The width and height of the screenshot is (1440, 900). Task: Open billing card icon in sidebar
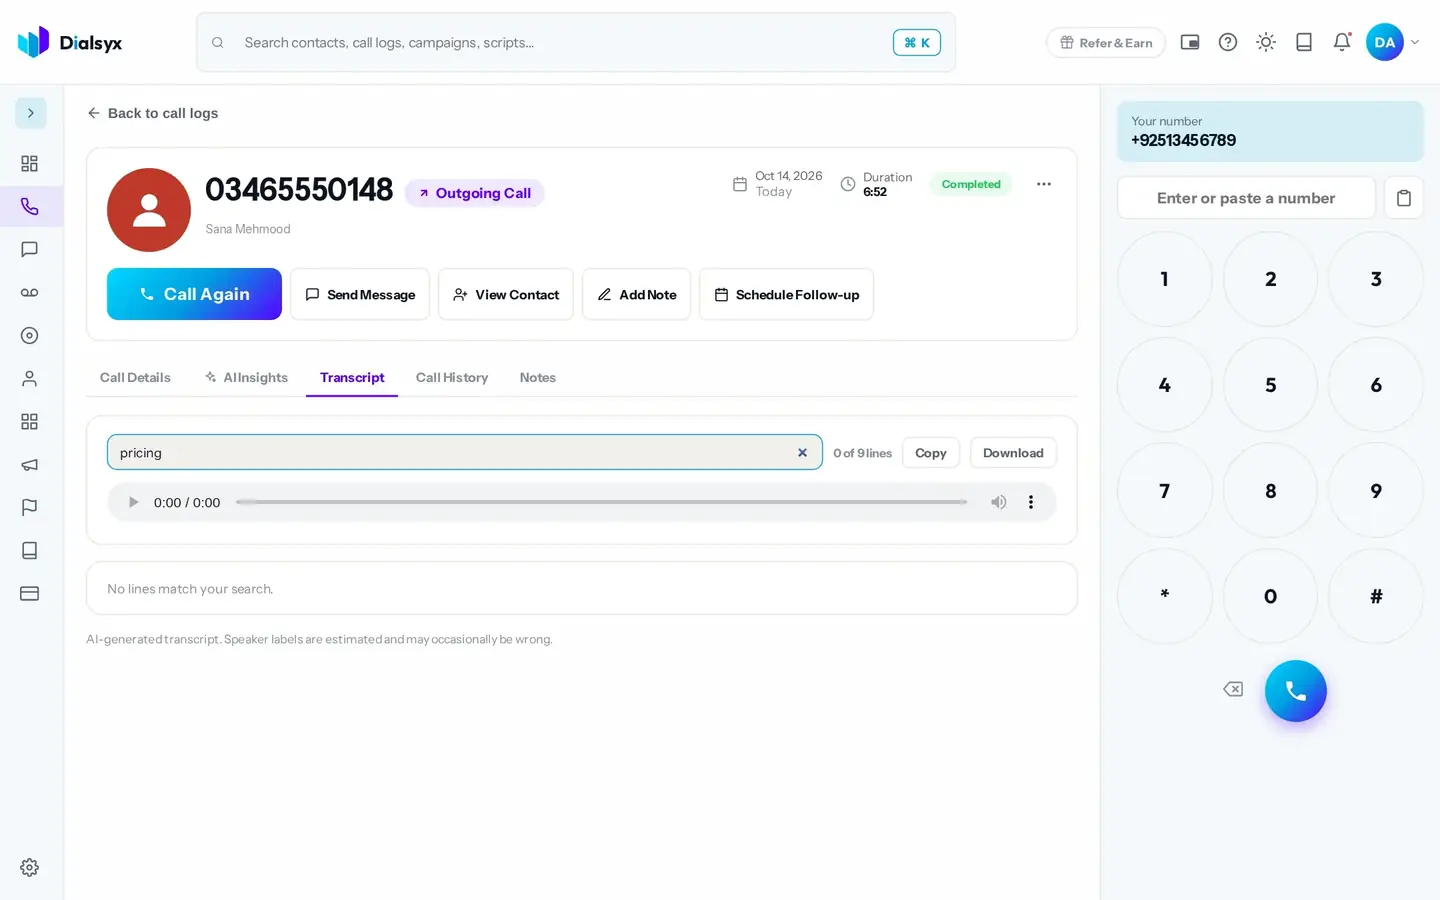(29, 593)
